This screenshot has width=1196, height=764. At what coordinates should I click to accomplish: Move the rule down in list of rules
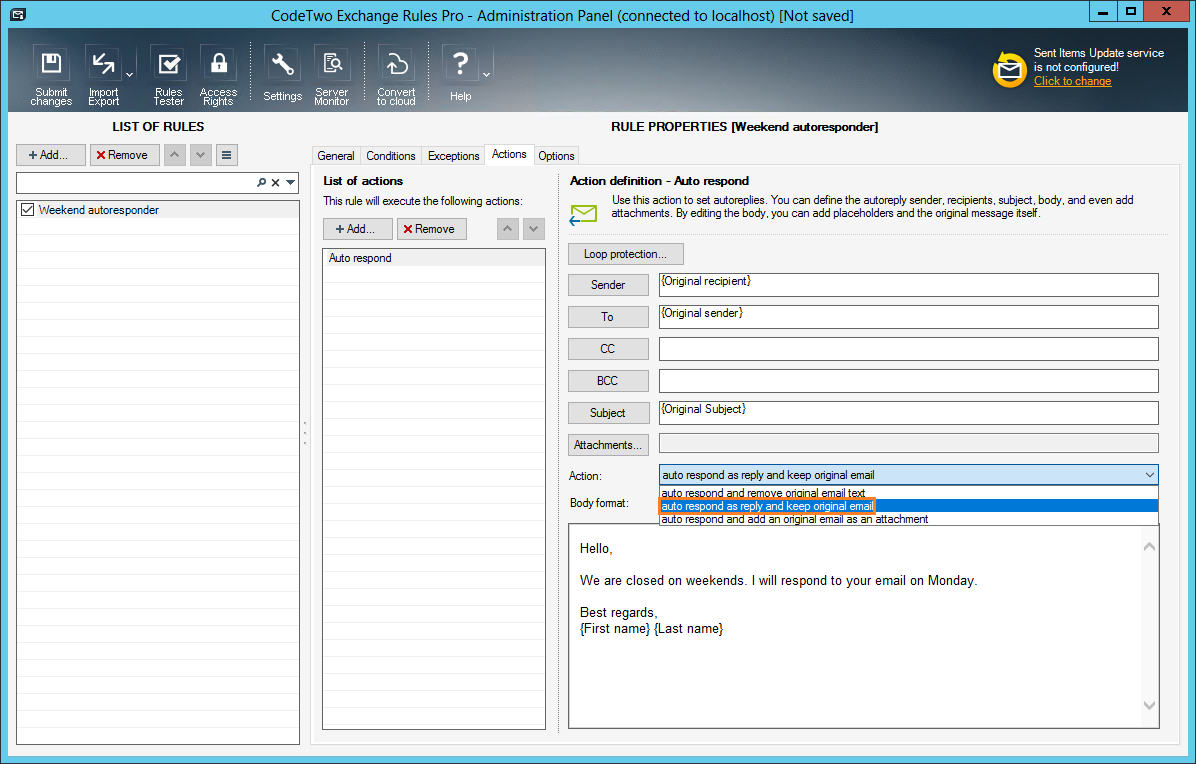[x=201, y=155]
